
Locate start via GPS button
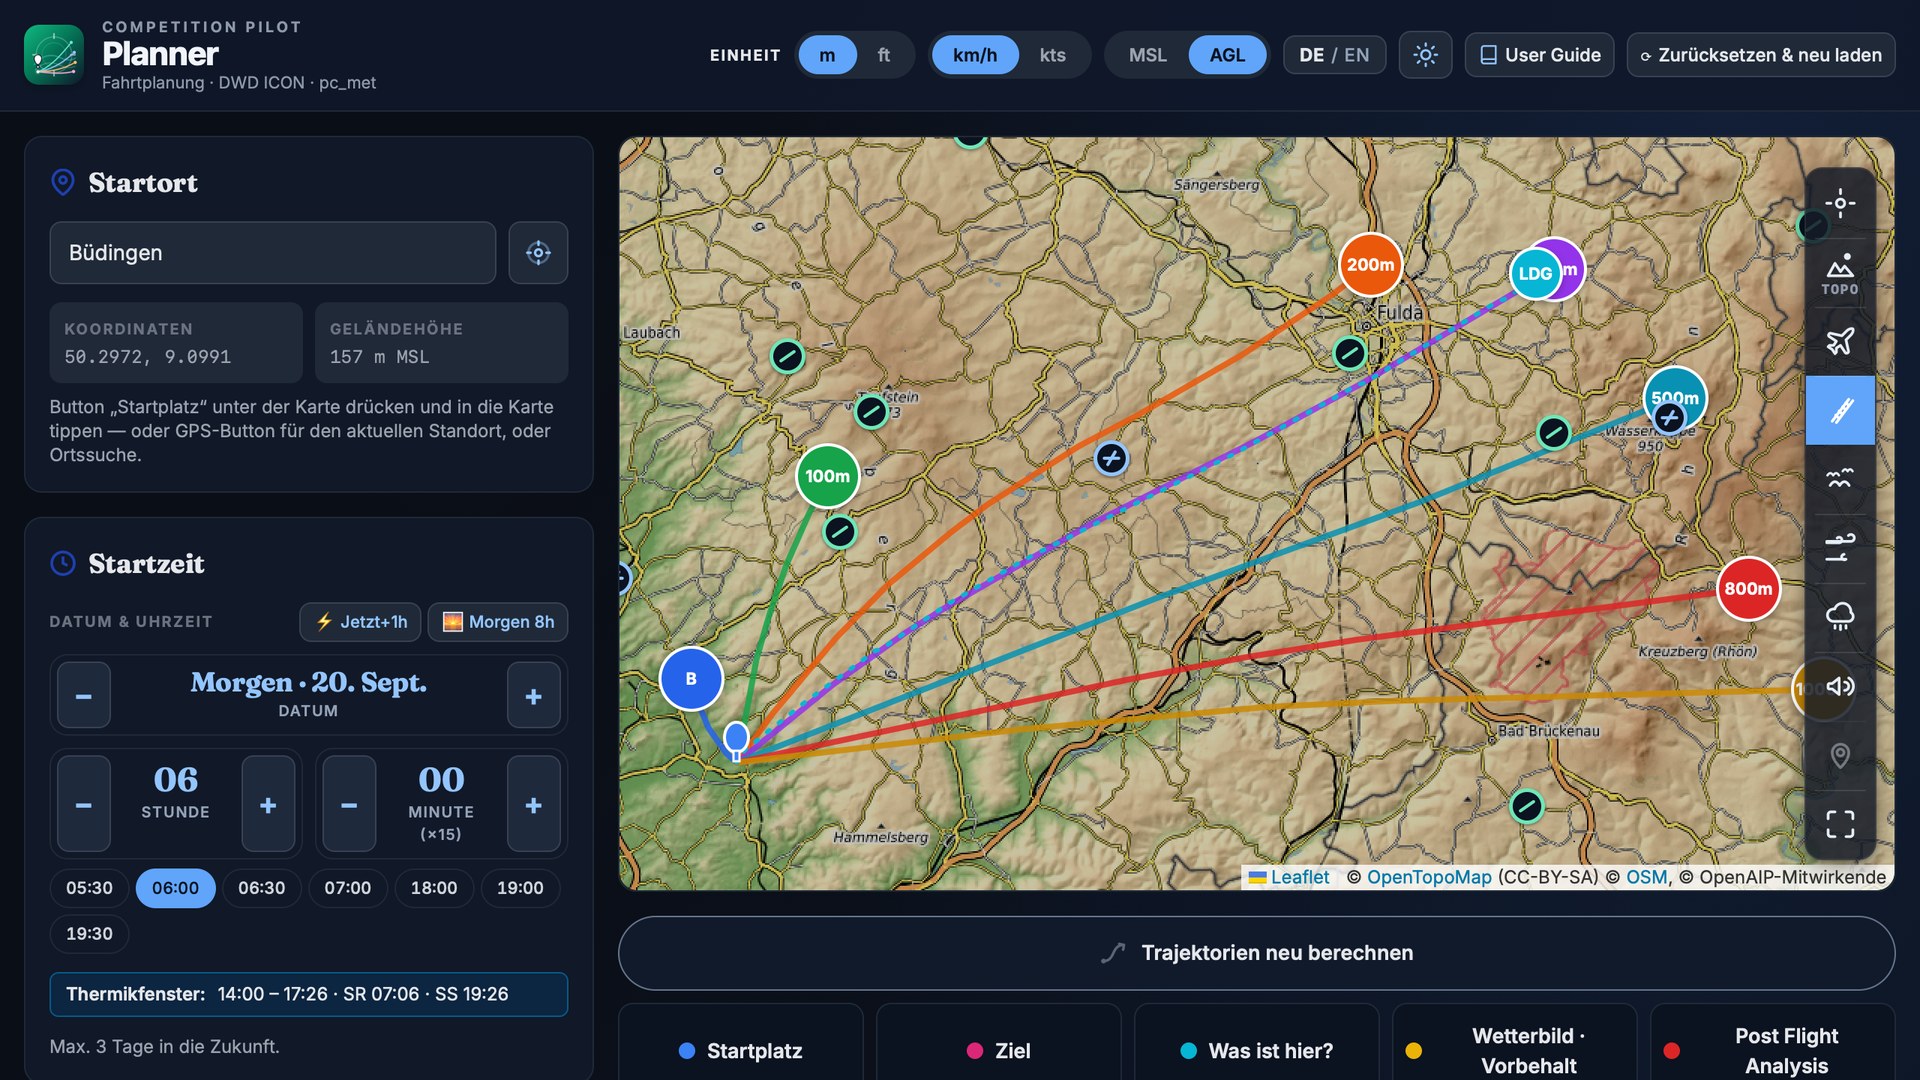tap(538, 253)
